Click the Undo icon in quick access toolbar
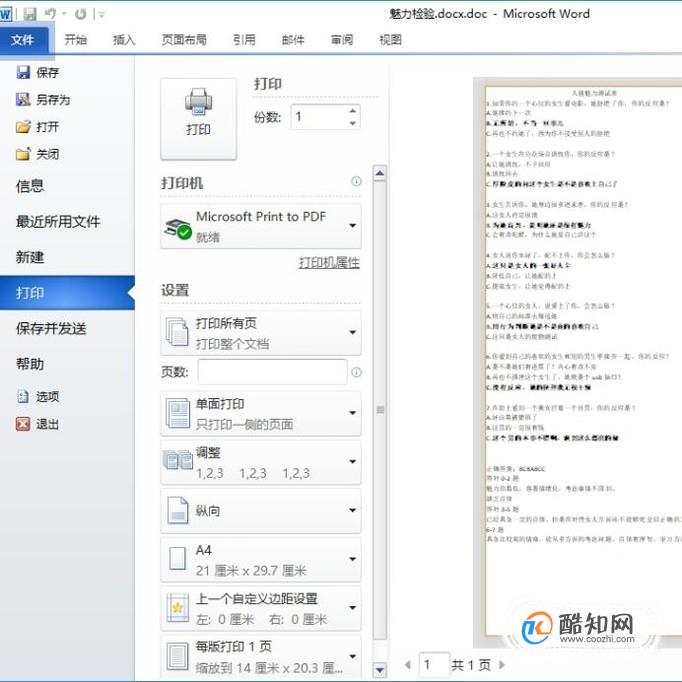 (51, 14)
